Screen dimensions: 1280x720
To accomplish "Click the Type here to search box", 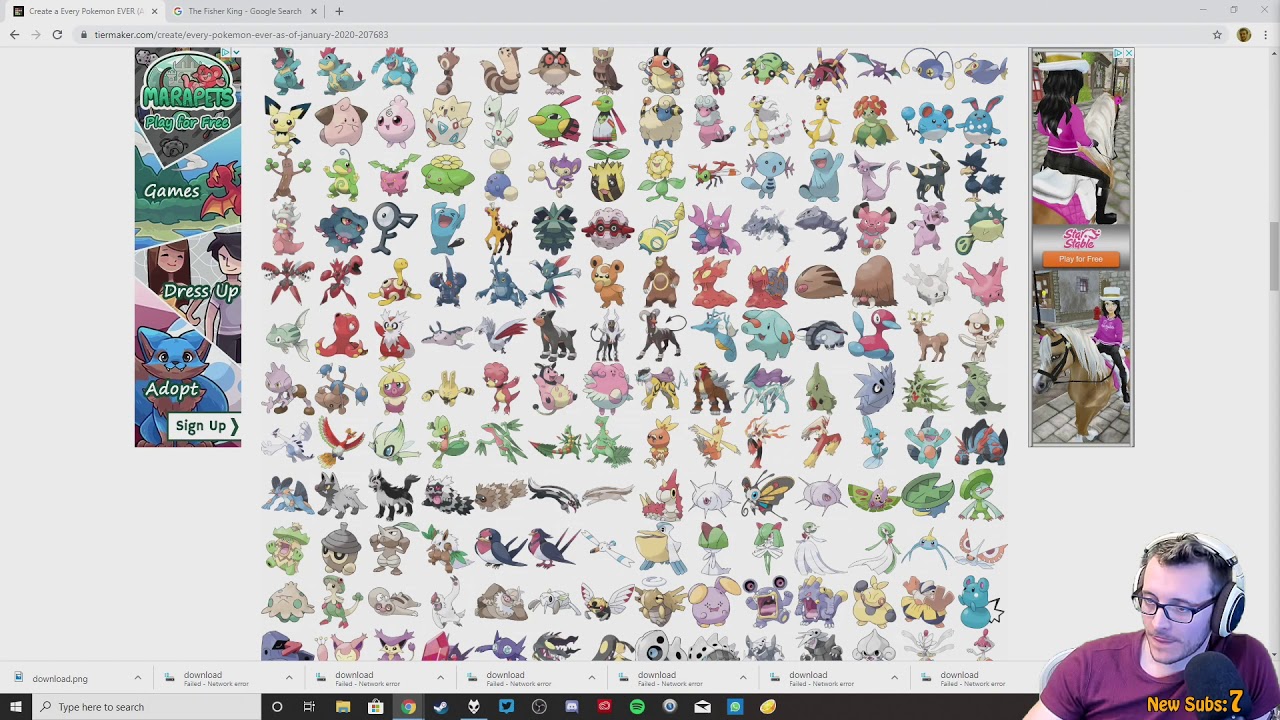I will 145,707.
